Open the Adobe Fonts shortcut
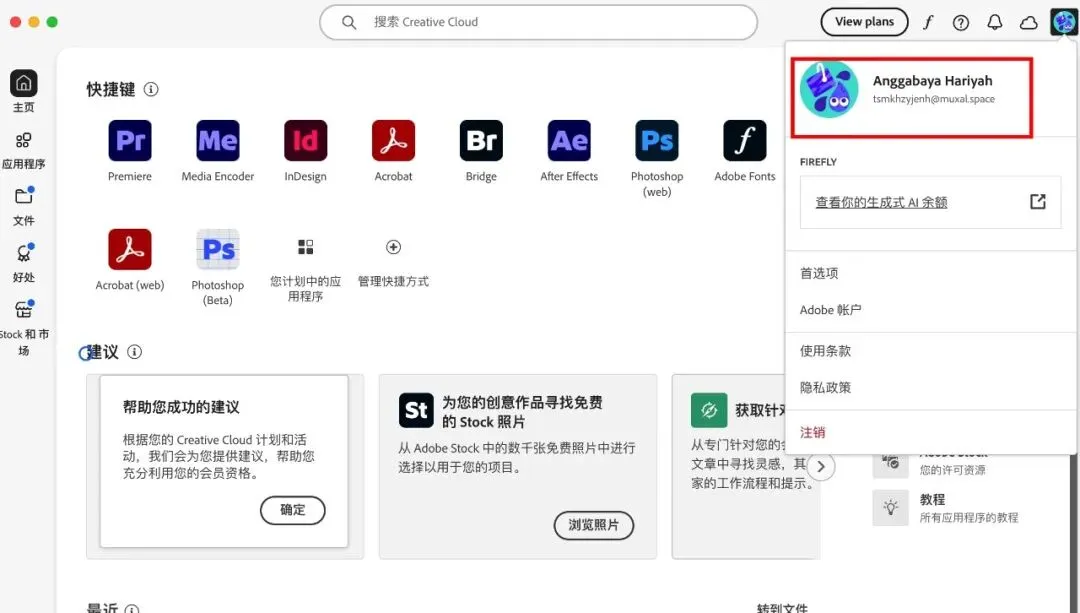The image size is (1080, 613). click(x=745, y=141)
